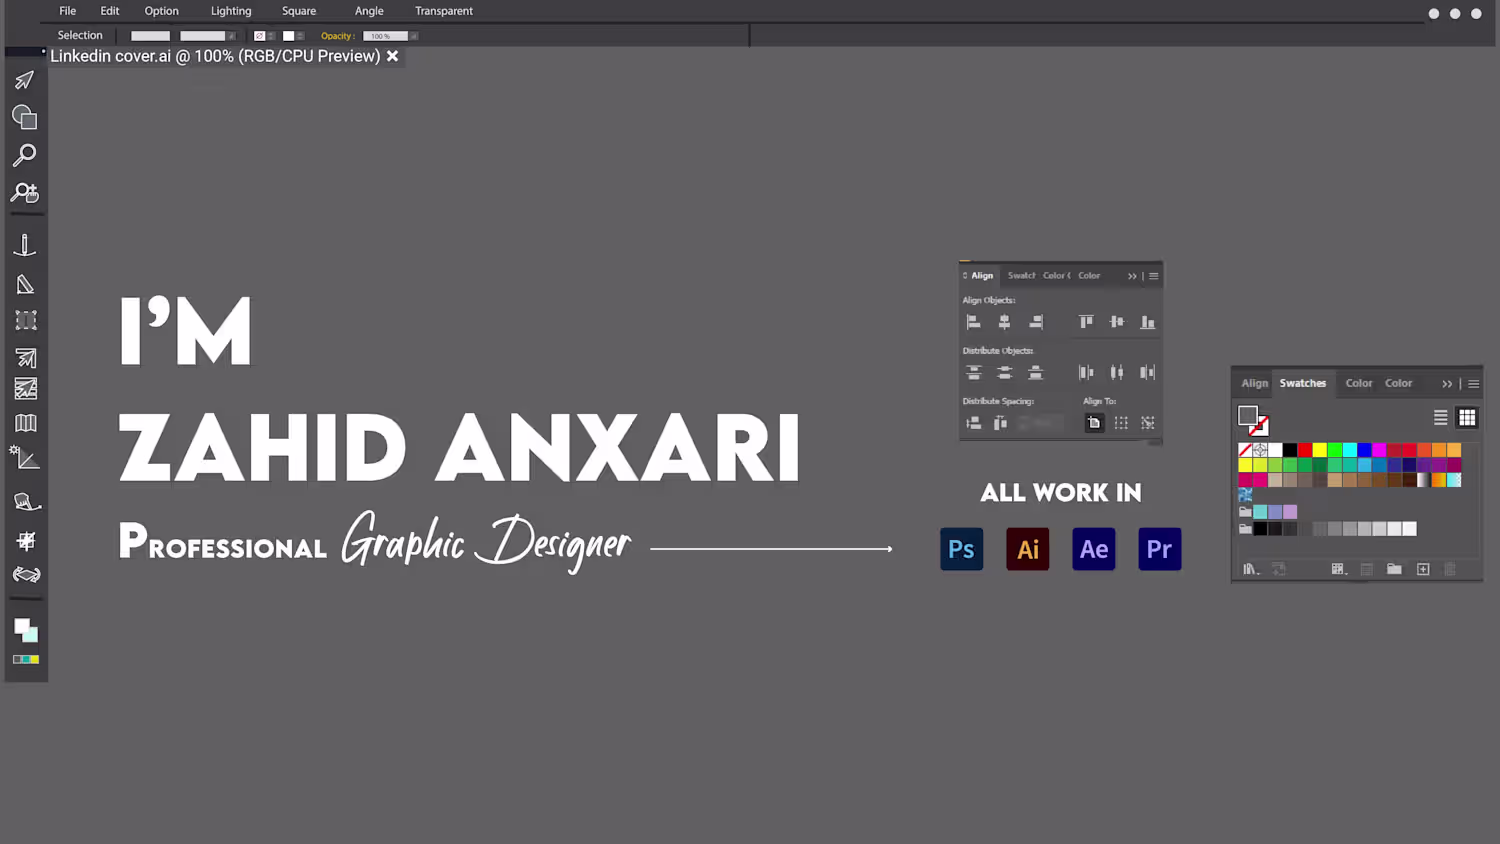The height and width of the screenshot is (844, 1500).
Task: Click Vertical Align Bottom in the Align panel
Action: (1148, 322)
